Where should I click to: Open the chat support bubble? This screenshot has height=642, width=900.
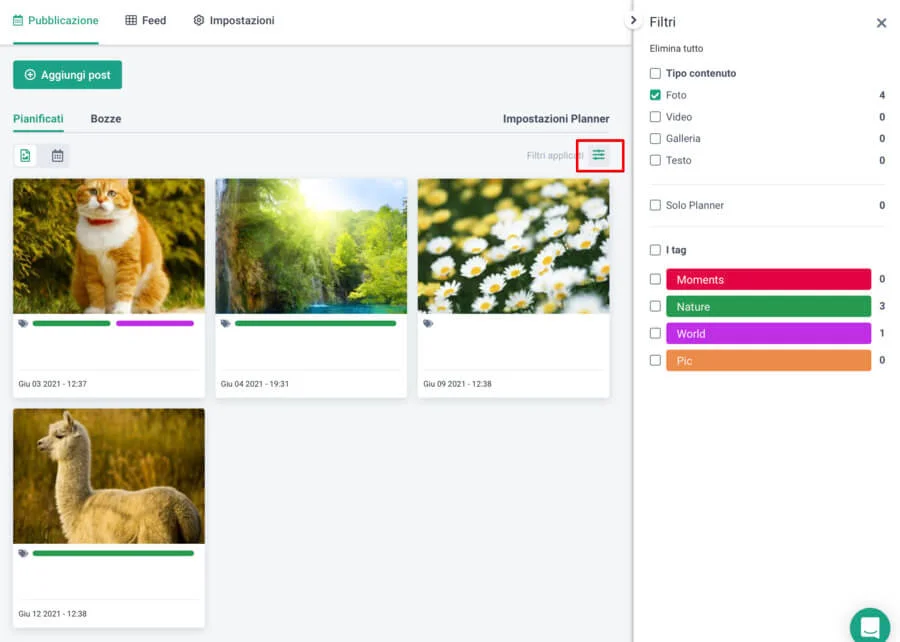(869, 627)
